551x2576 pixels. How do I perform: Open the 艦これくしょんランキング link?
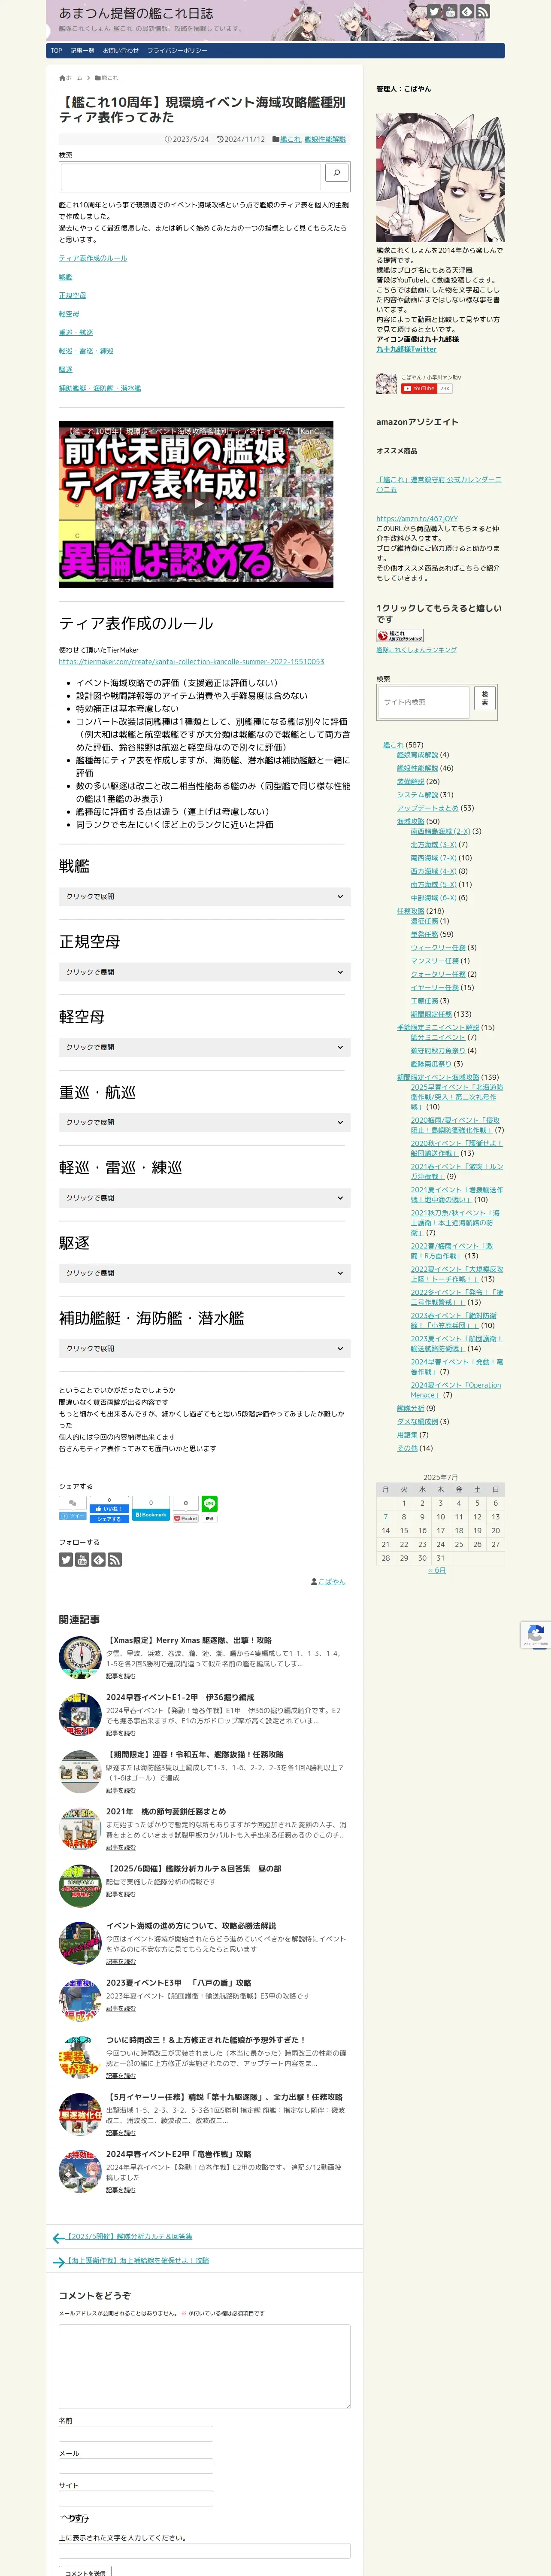[x=416, y=650]
